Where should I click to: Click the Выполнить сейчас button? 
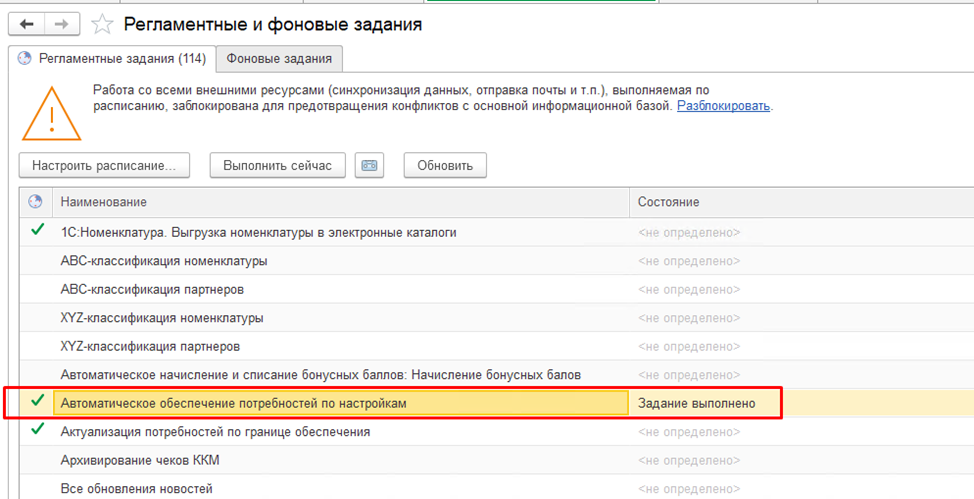(x=278, y=166)
